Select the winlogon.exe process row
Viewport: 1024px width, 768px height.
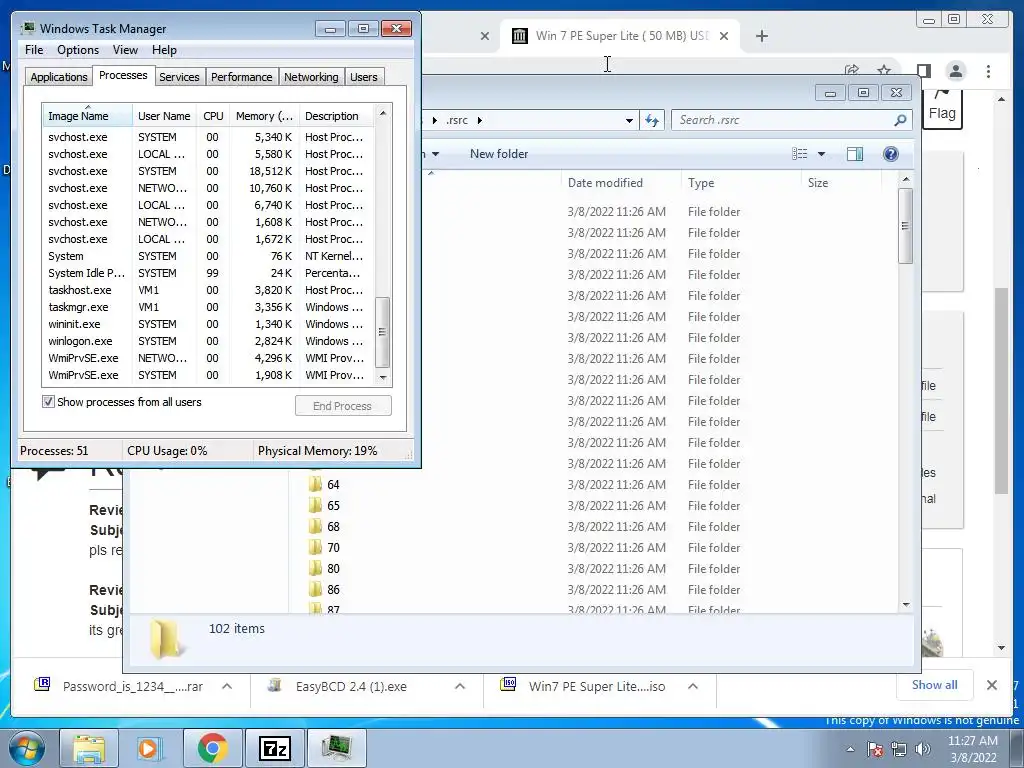[x=208, y=341]
